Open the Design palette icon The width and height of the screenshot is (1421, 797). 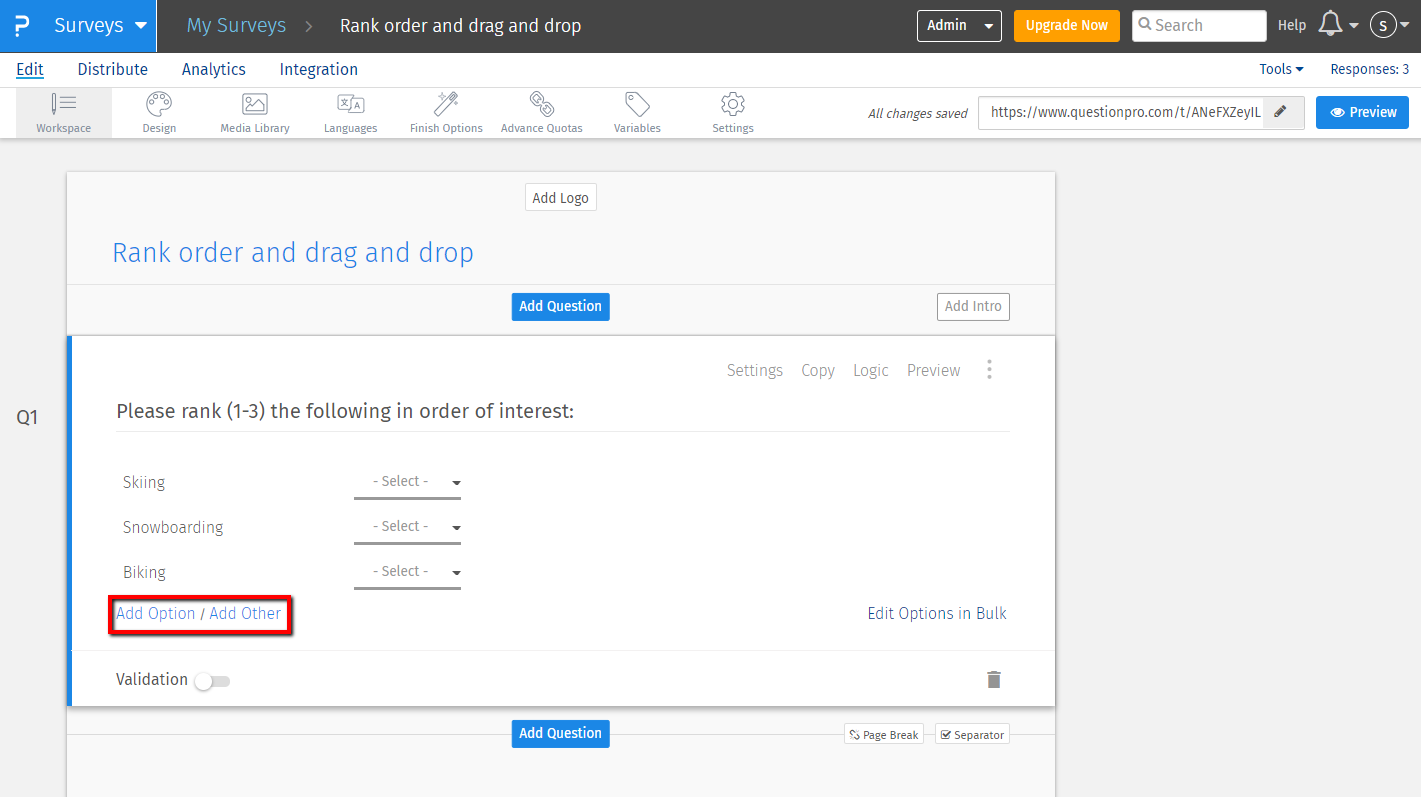click(x=159, y=104)
